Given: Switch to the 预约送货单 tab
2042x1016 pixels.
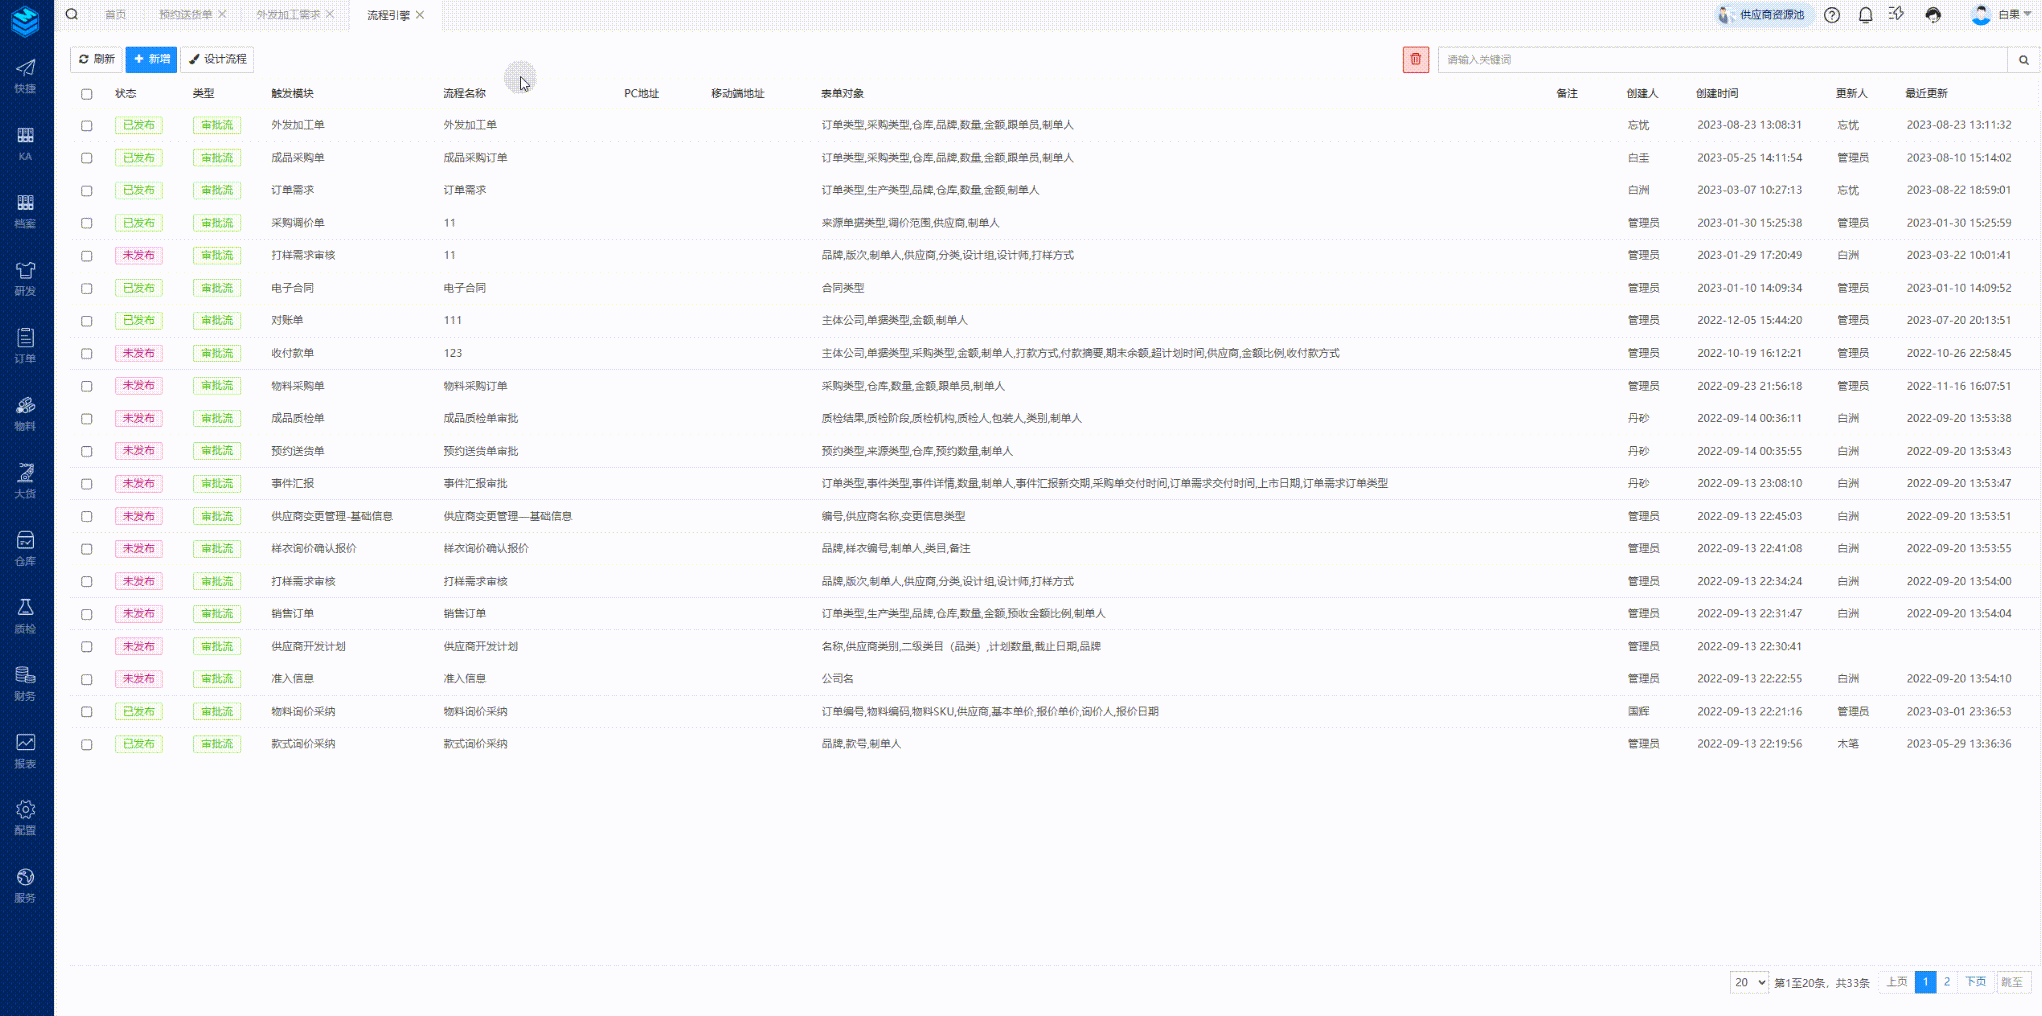Looking at the screenshot, I should tap(185, 15).
